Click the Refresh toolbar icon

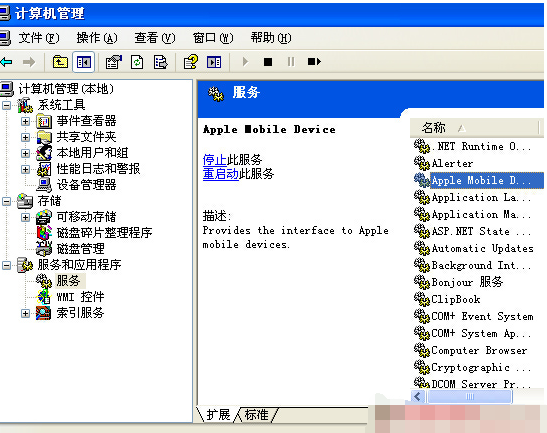point(137,62)
